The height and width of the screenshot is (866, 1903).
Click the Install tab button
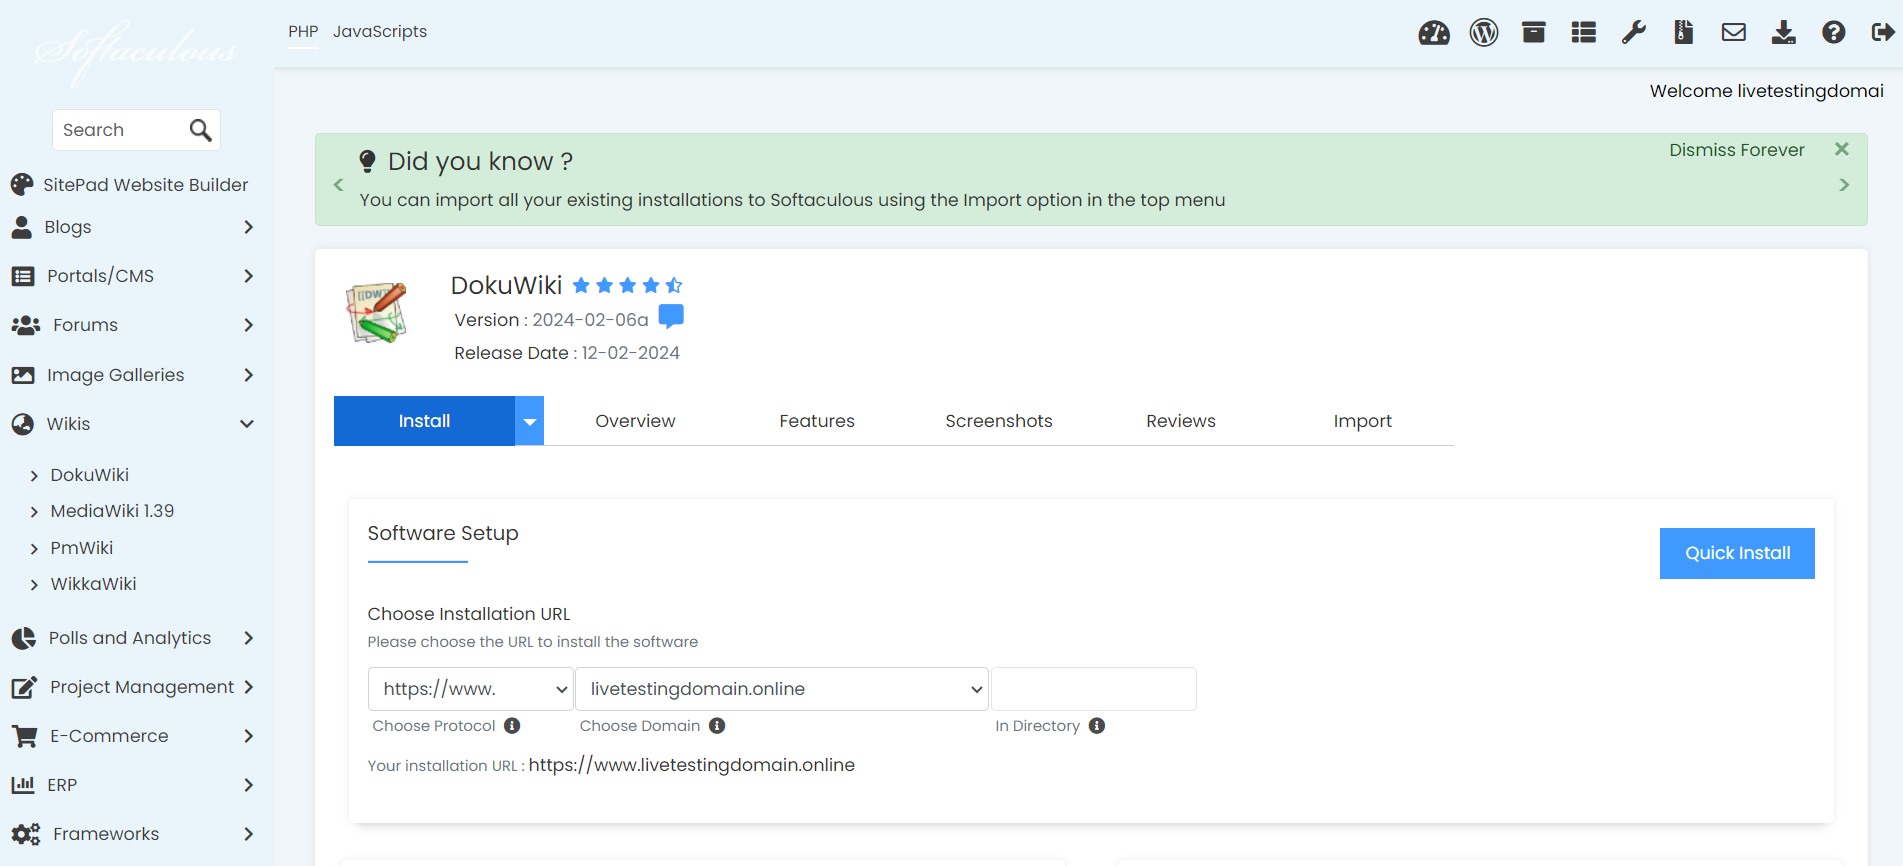click(x=424, y=421)
